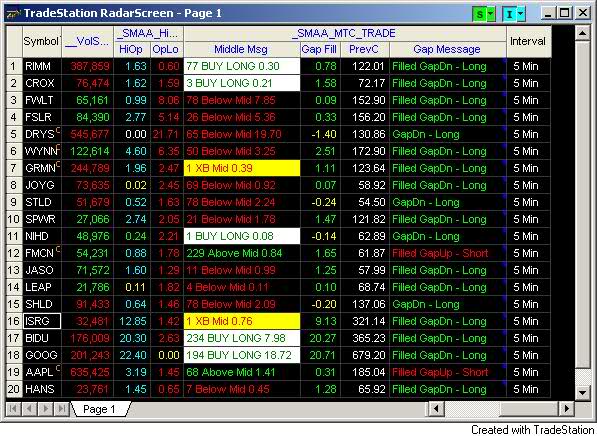Click AAPL 'Filled GapUp - Short' cell
Viewport: 597px width, 436px height.
coord(448,372)
